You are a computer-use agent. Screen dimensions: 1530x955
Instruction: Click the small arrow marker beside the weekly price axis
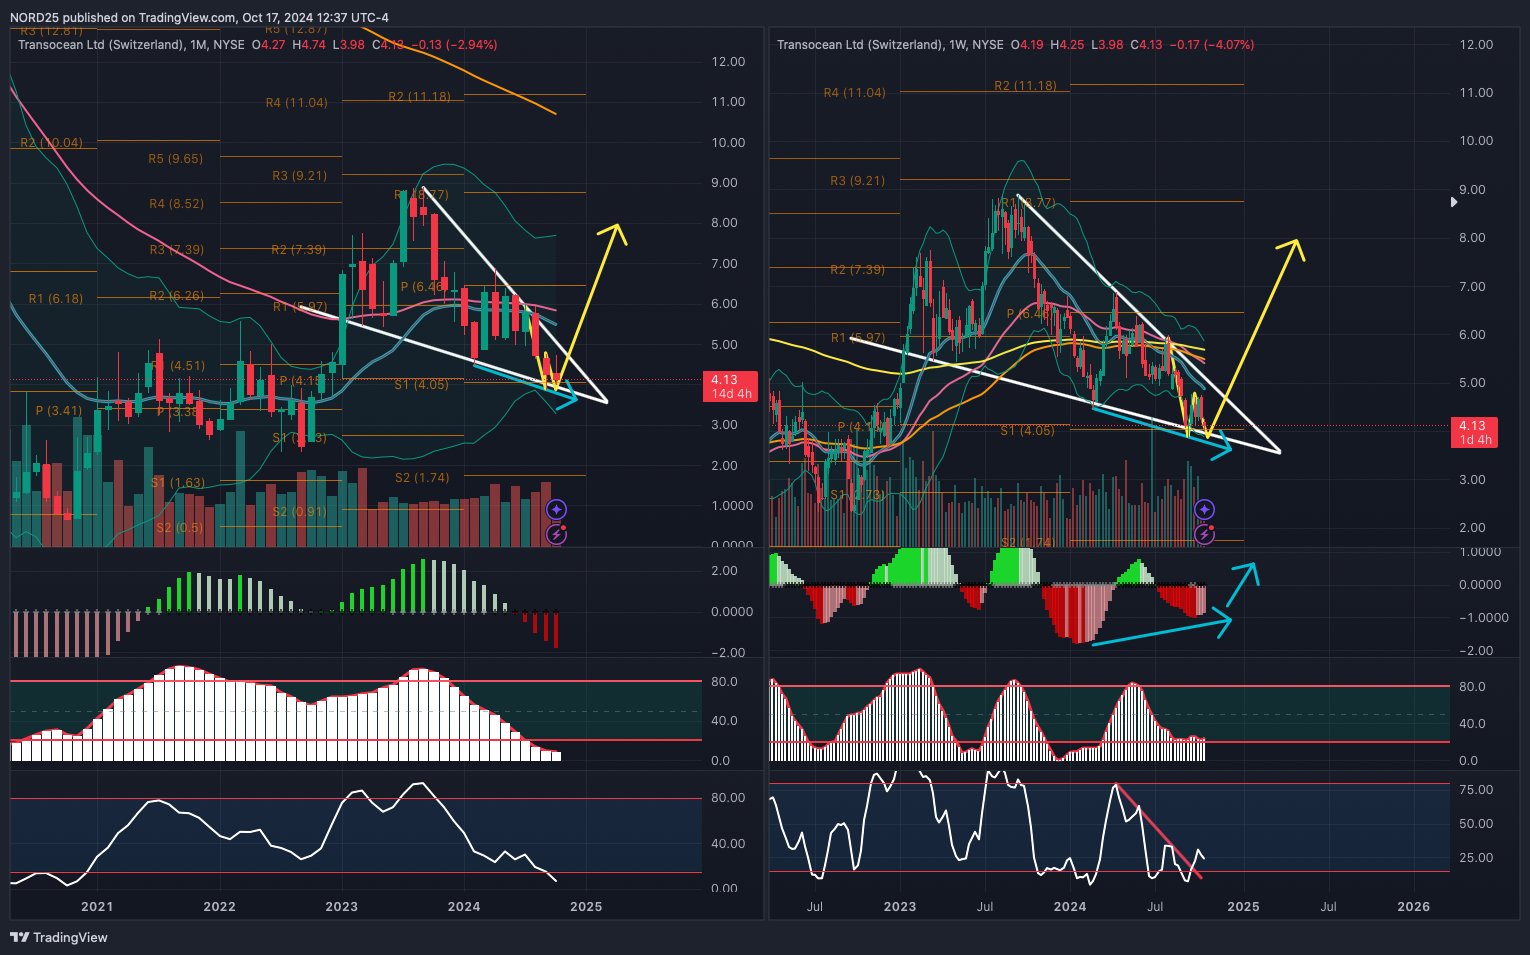(1455, 202)
